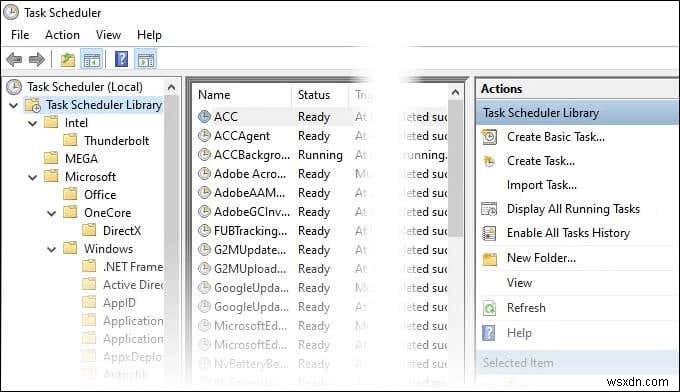Collapse the Windows folder node
This screenshot has height=392, width=680.
(52, 249)
